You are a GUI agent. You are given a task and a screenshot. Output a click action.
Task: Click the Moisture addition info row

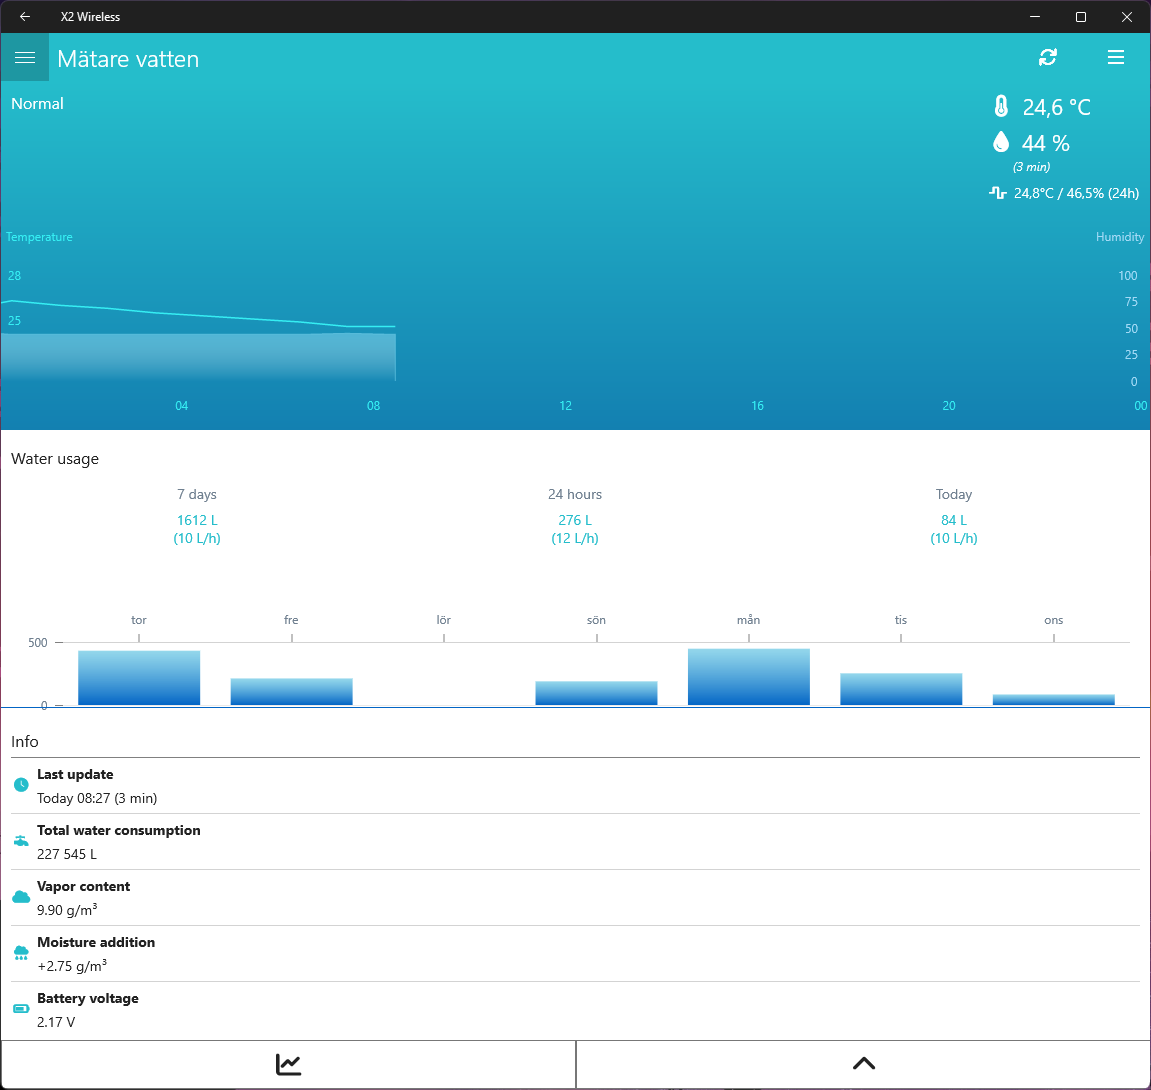pos(576,953)
